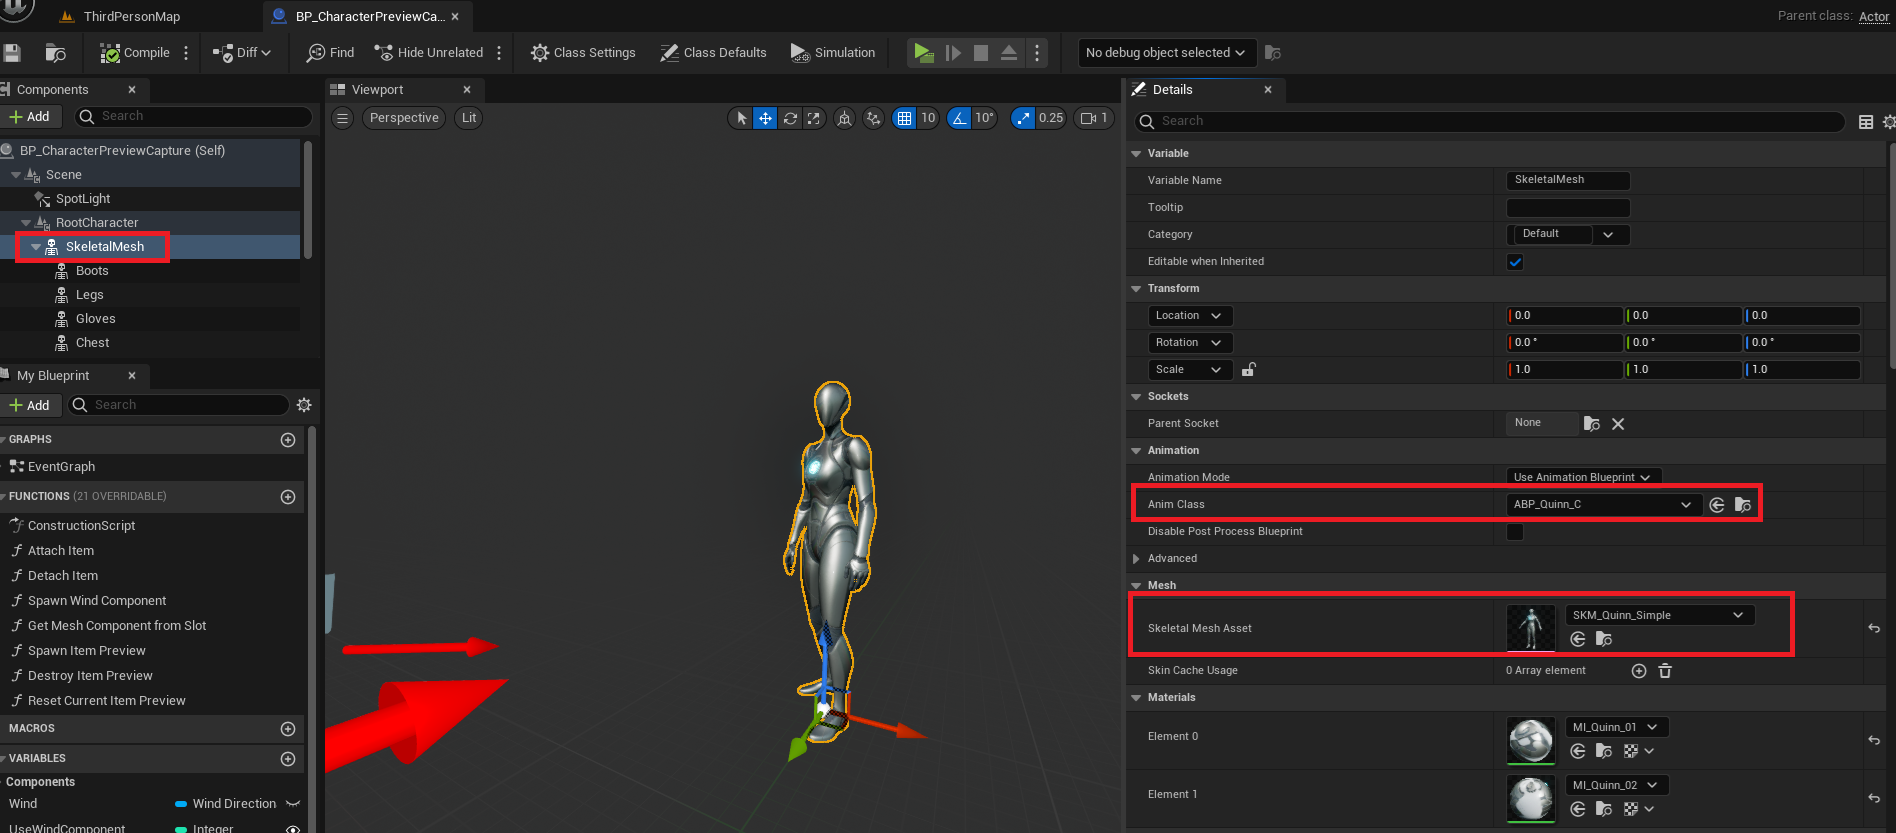Viewport: 1896px width, 833px height.
Task: Expand the Advanced animation section
Action: (x=1136, y=559)
